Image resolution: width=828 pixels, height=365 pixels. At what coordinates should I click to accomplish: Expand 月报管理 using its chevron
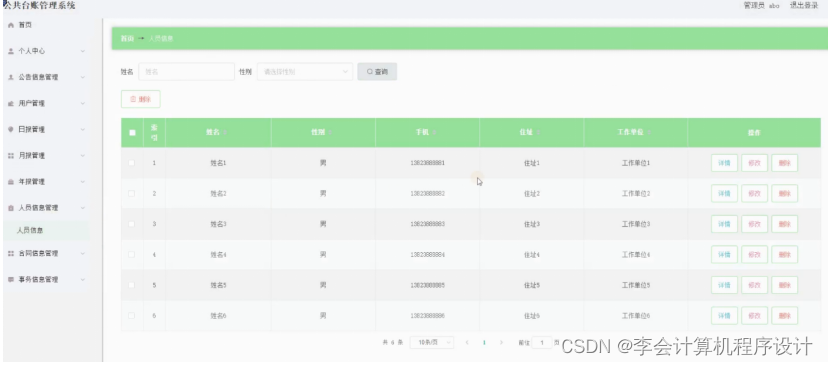pos(83,156)
